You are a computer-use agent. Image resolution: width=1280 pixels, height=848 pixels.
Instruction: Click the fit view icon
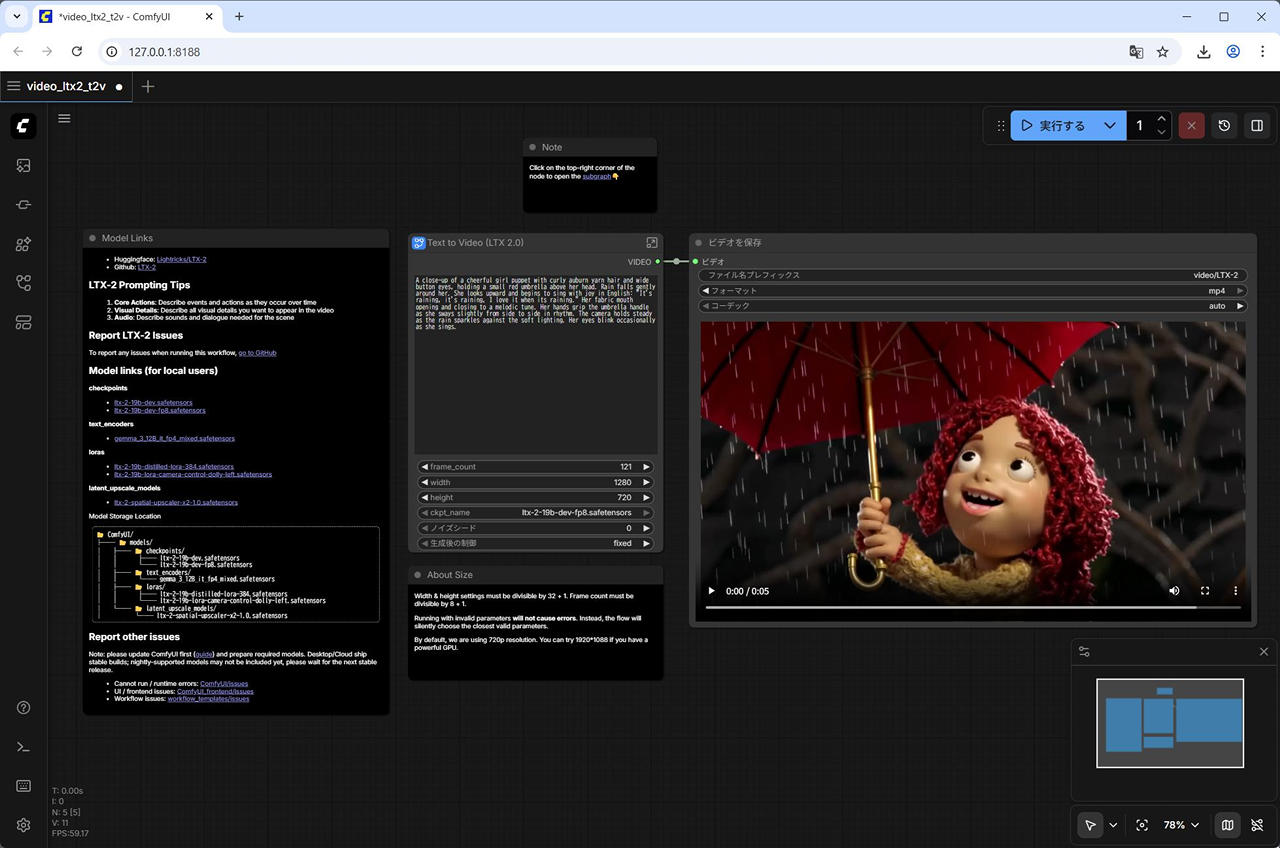(x=1142, y=825)
